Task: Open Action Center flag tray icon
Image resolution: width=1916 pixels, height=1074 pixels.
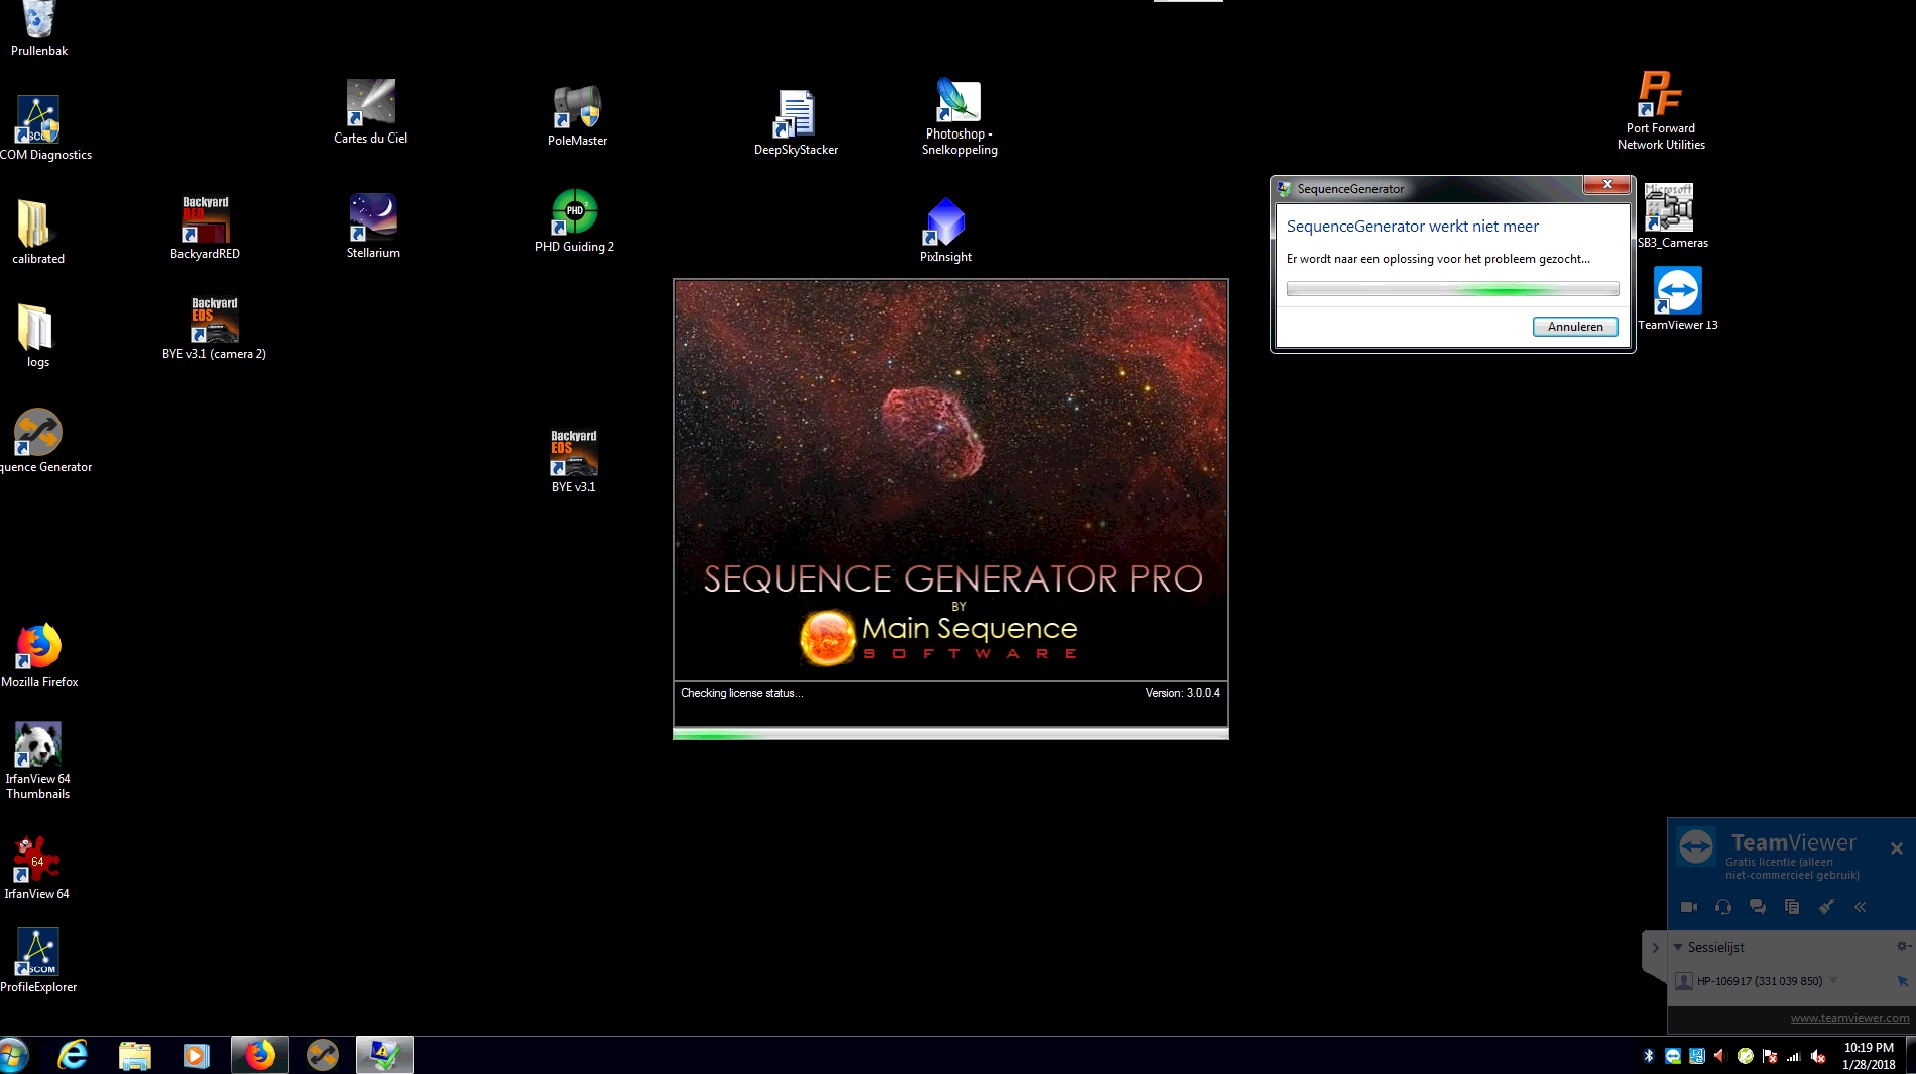Action: coord(1770,1056)
